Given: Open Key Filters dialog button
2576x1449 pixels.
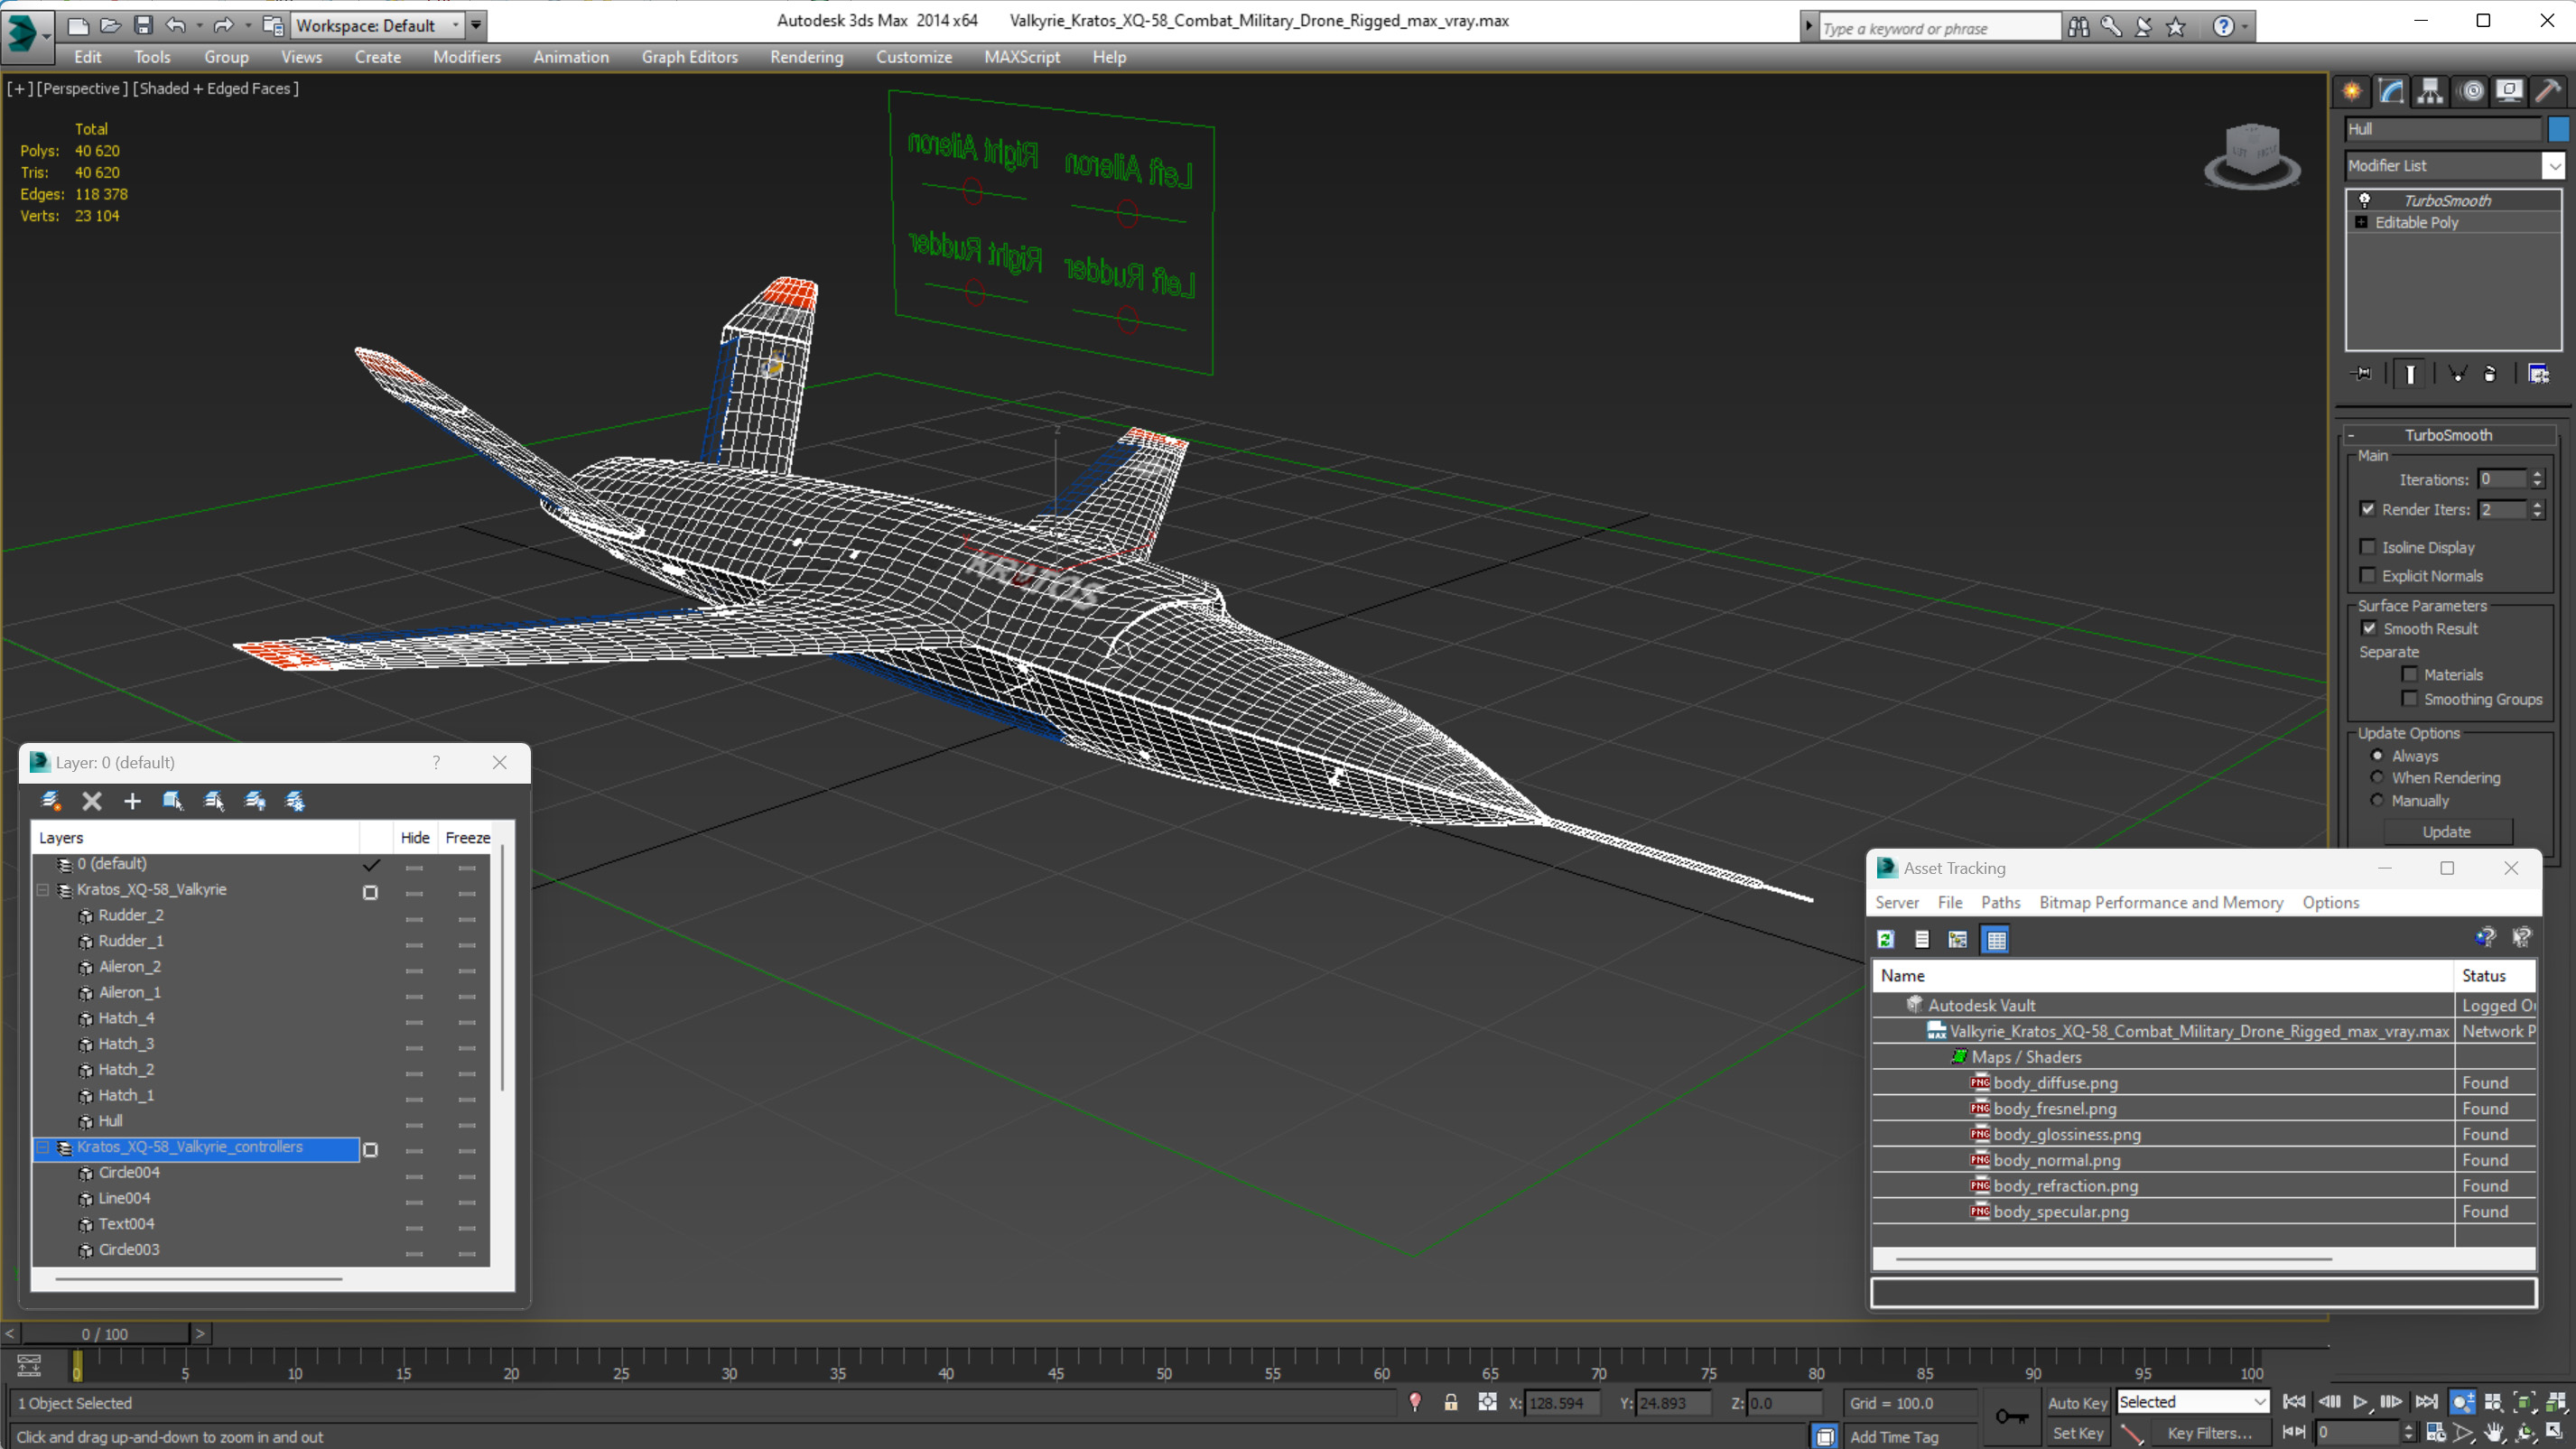Looking at the screenshot, I should pos(2210,1433).
